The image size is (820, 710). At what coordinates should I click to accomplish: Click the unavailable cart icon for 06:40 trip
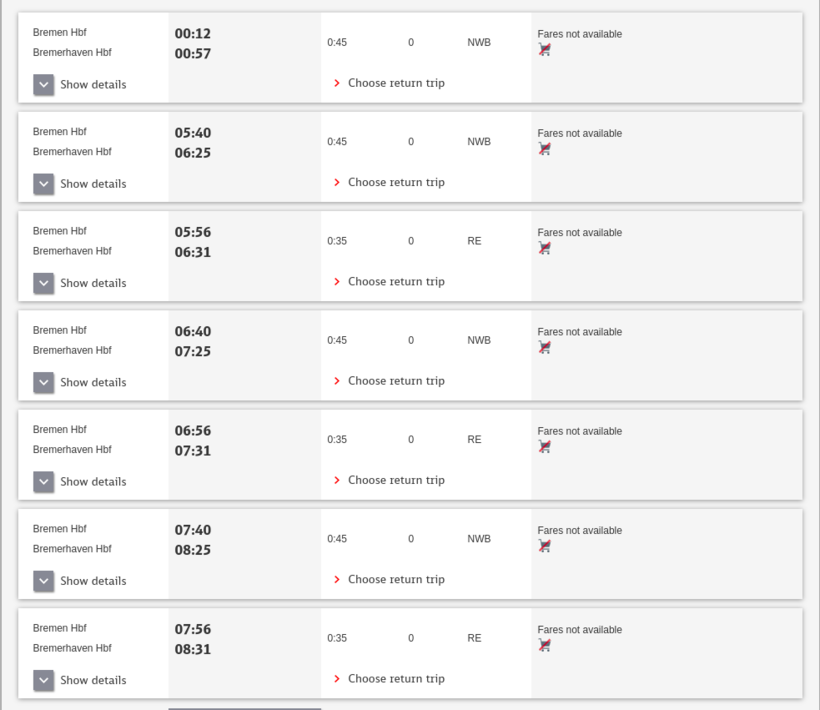[x=545, y=347]
